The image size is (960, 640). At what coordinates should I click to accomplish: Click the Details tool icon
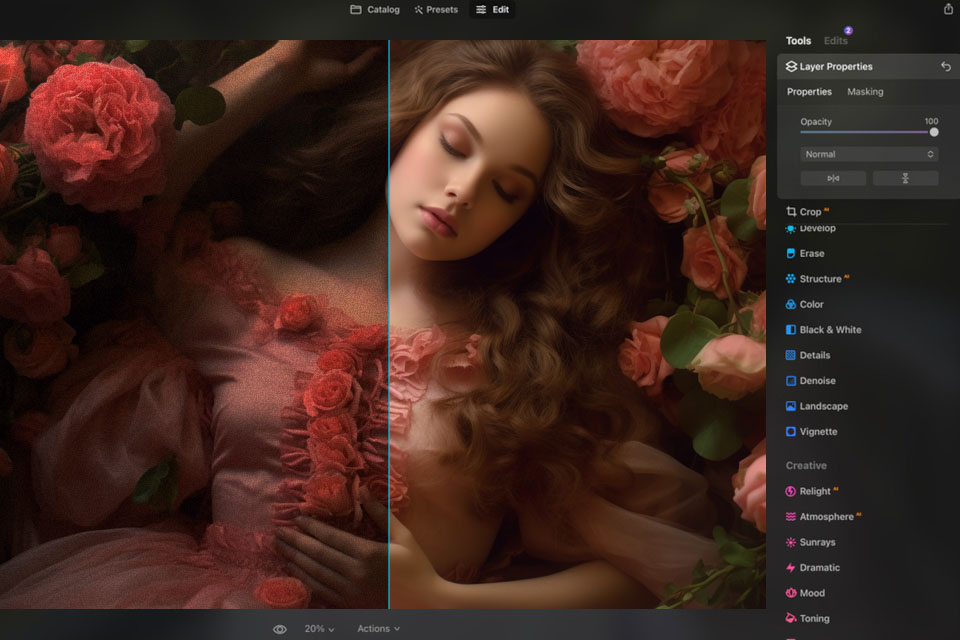790,355
